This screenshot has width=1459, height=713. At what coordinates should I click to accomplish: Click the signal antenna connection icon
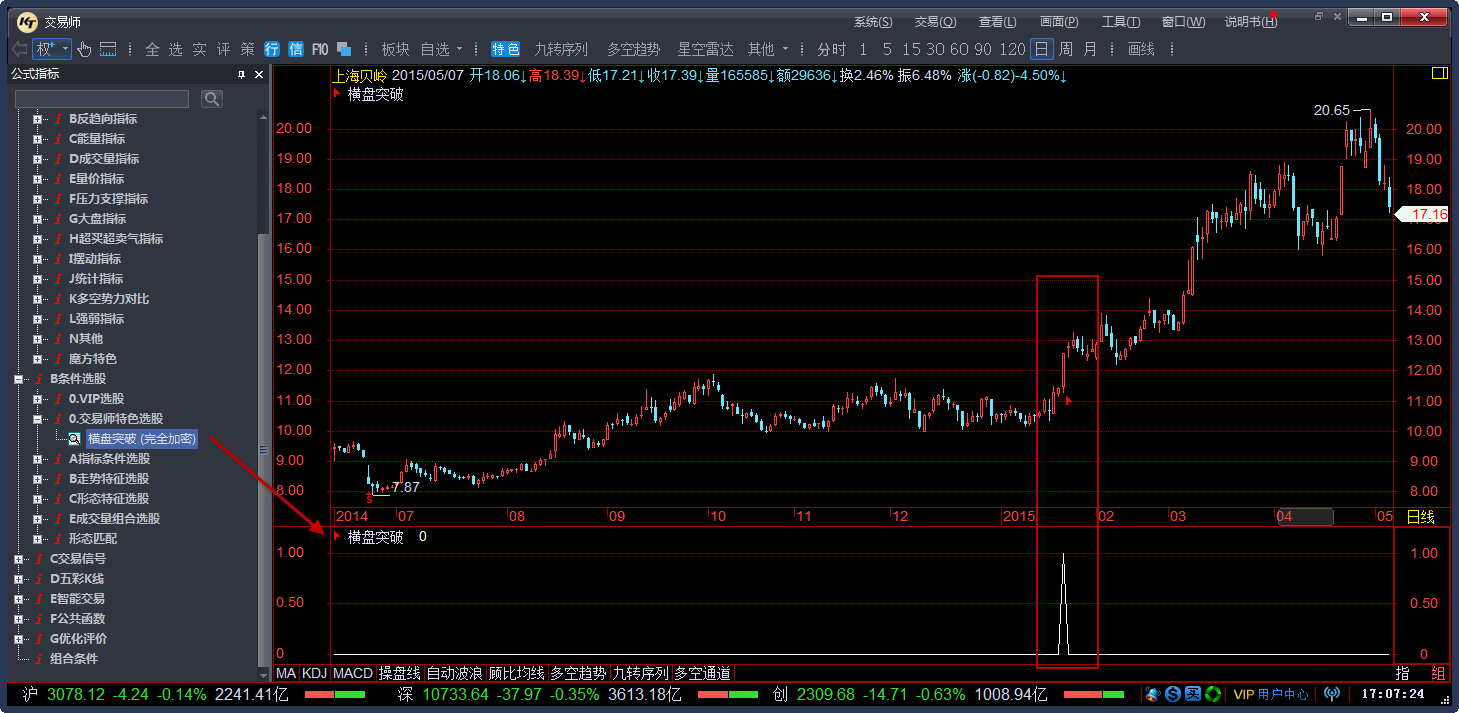tap(1331, 694)
